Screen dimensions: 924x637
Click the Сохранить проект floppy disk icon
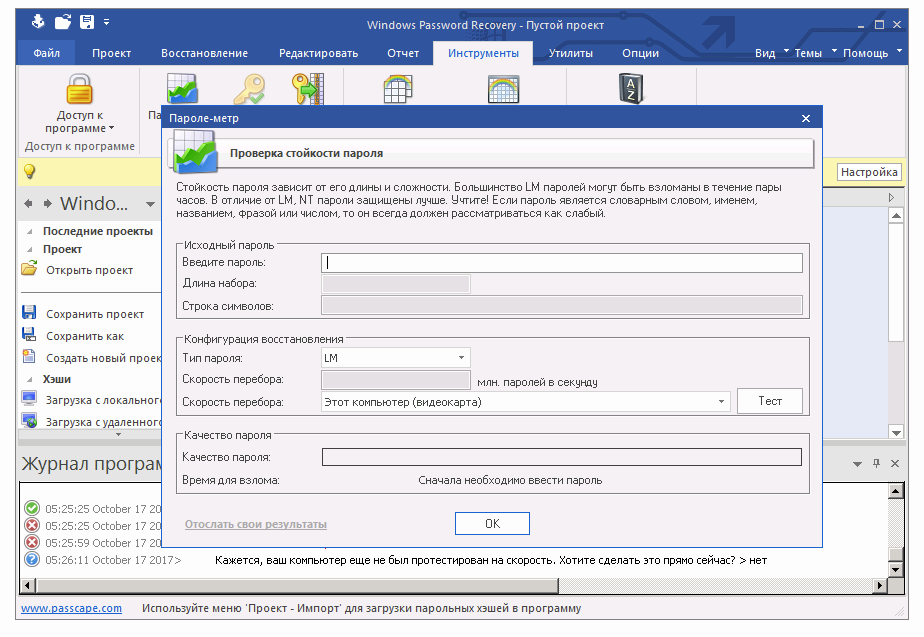[29, 312]
